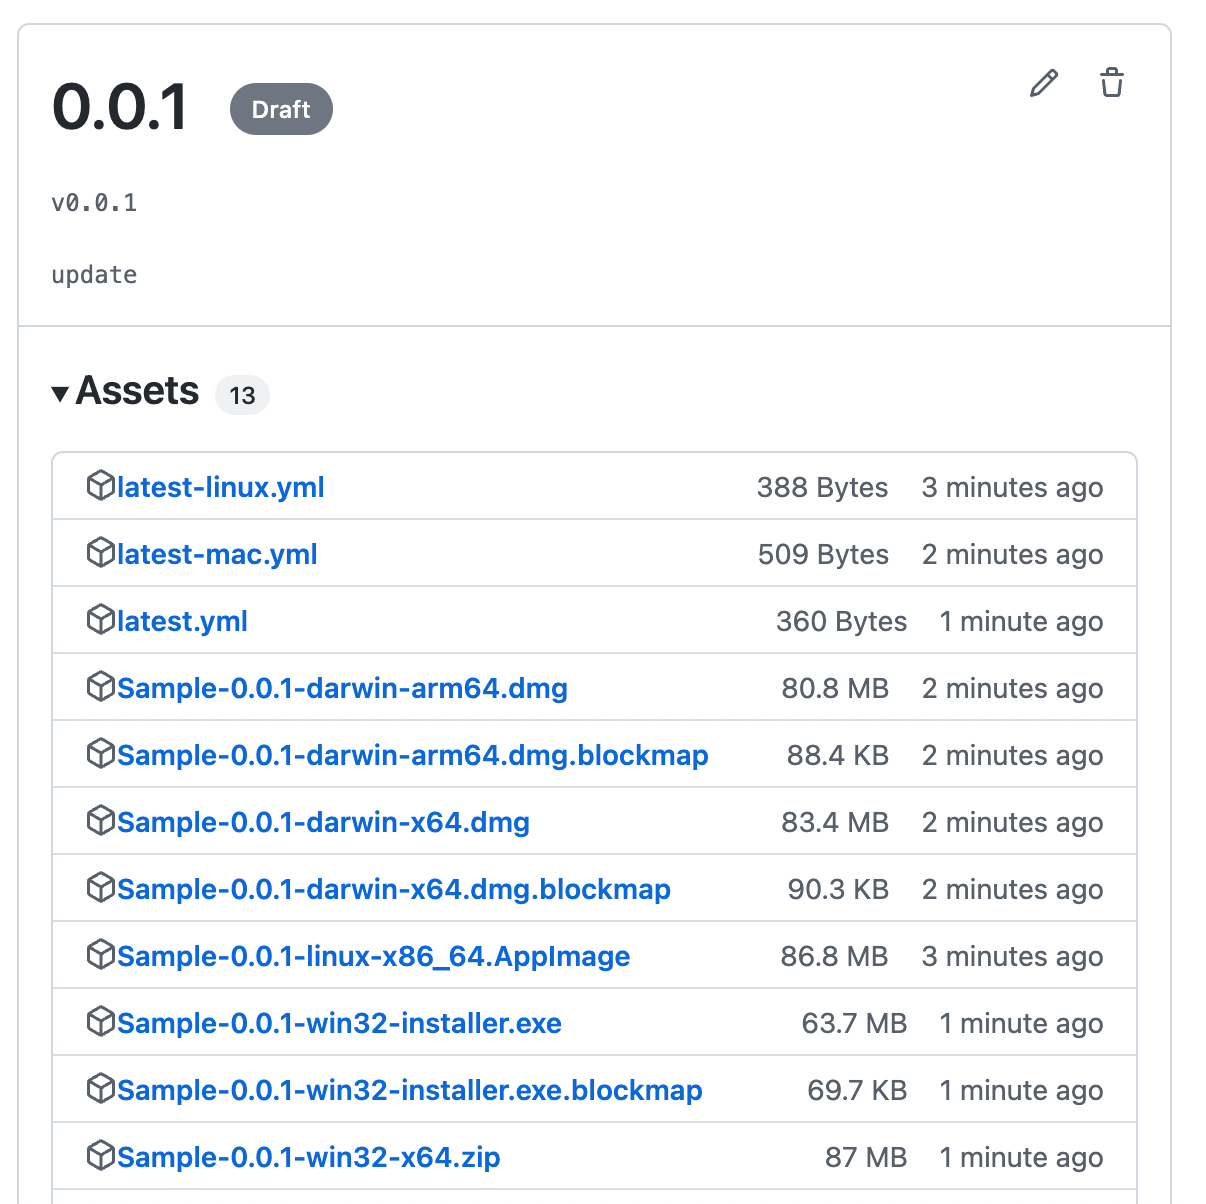
Task: Click the Draft status badge
Action: (281, 109)
